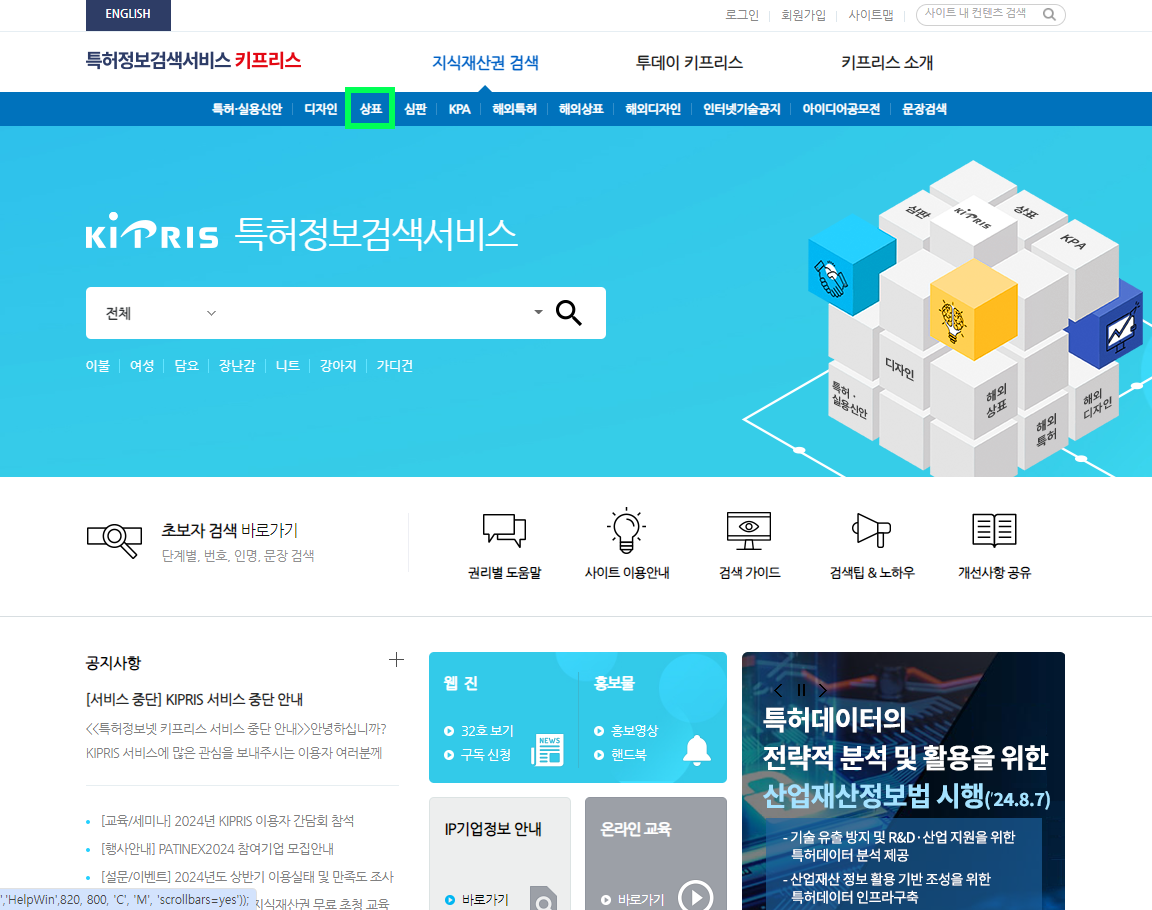Click the 홍보물 bell icon

pos(696,750)
